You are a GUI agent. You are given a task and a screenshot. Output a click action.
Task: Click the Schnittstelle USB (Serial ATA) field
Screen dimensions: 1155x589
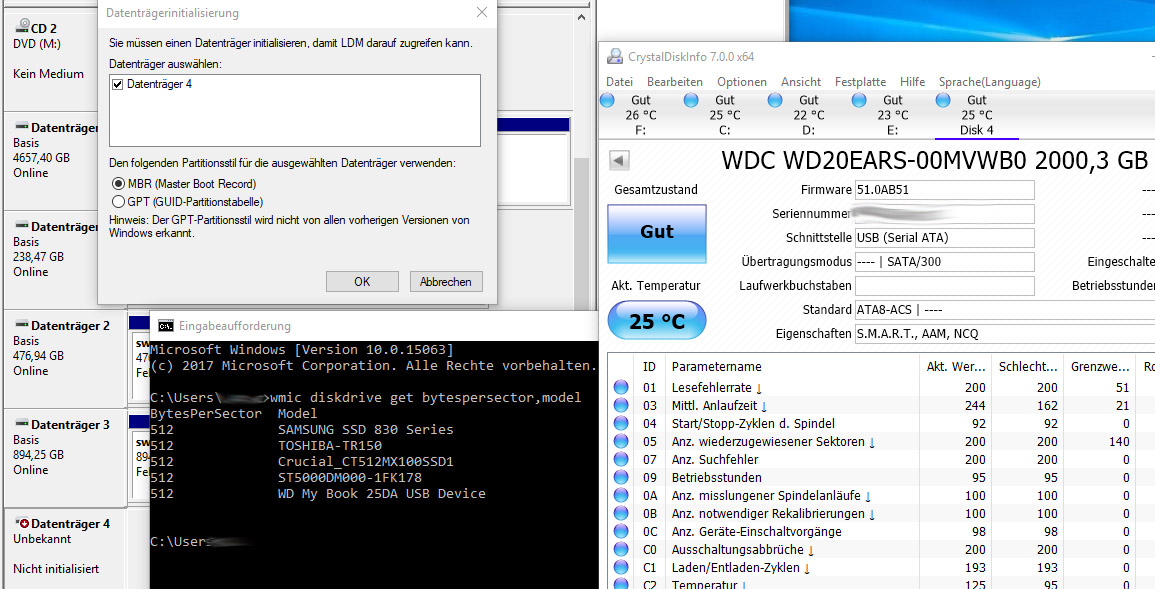(944, 238)
